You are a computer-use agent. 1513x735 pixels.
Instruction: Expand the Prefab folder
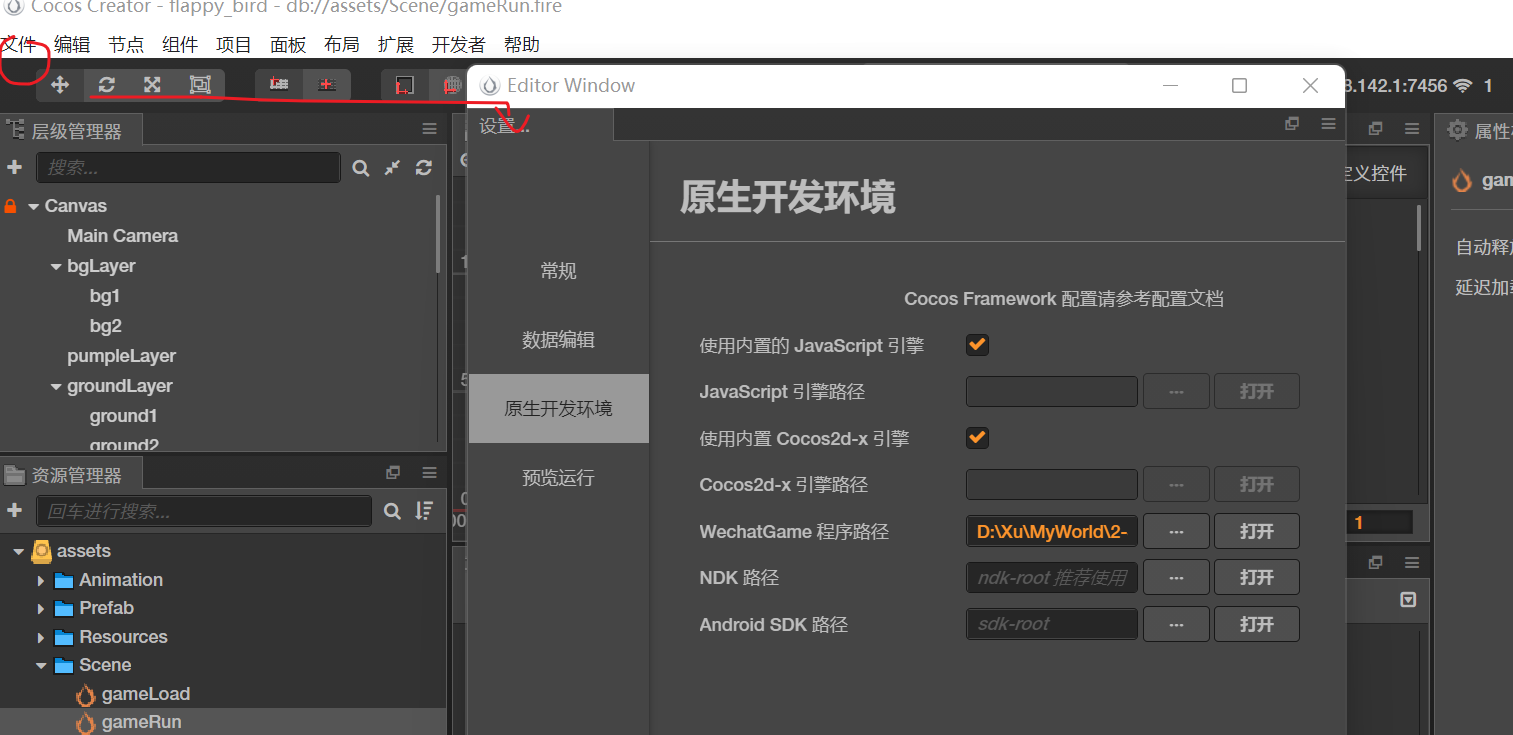coord(41,608)
